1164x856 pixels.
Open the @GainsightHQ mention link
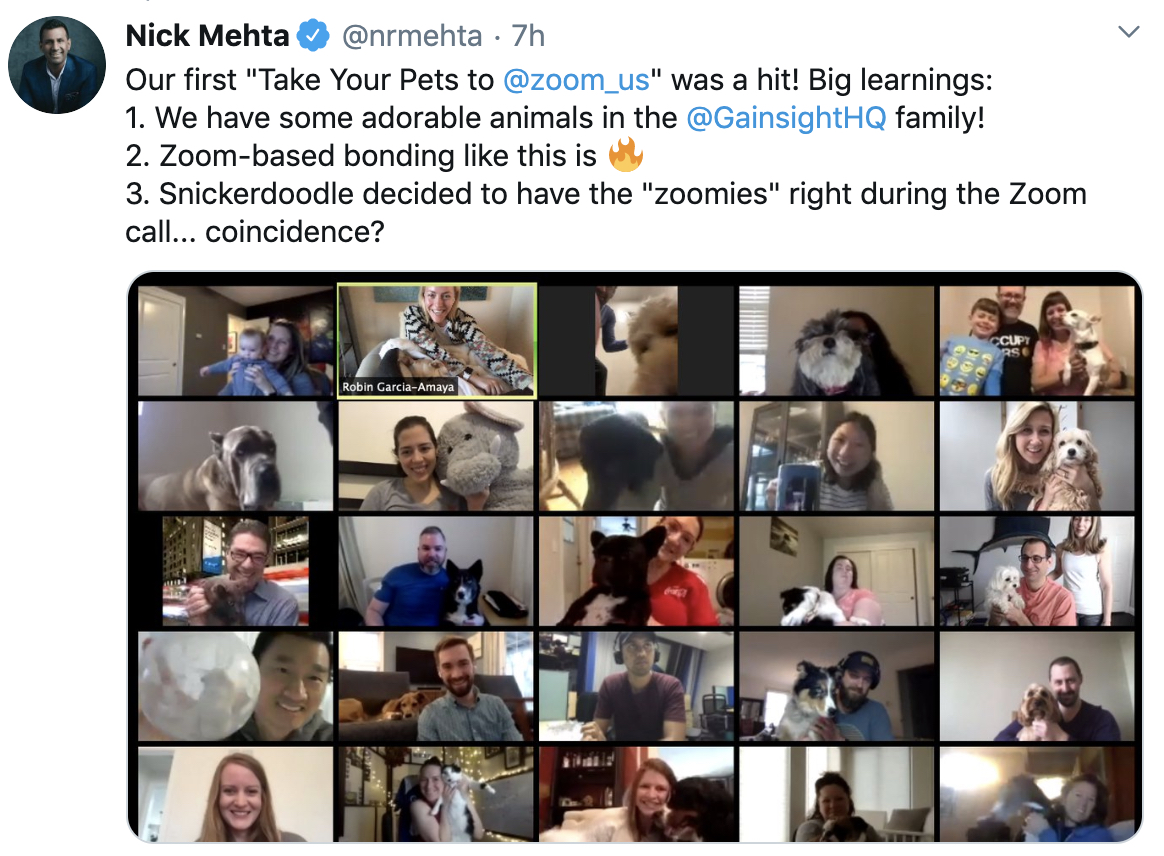pos(786,117)
